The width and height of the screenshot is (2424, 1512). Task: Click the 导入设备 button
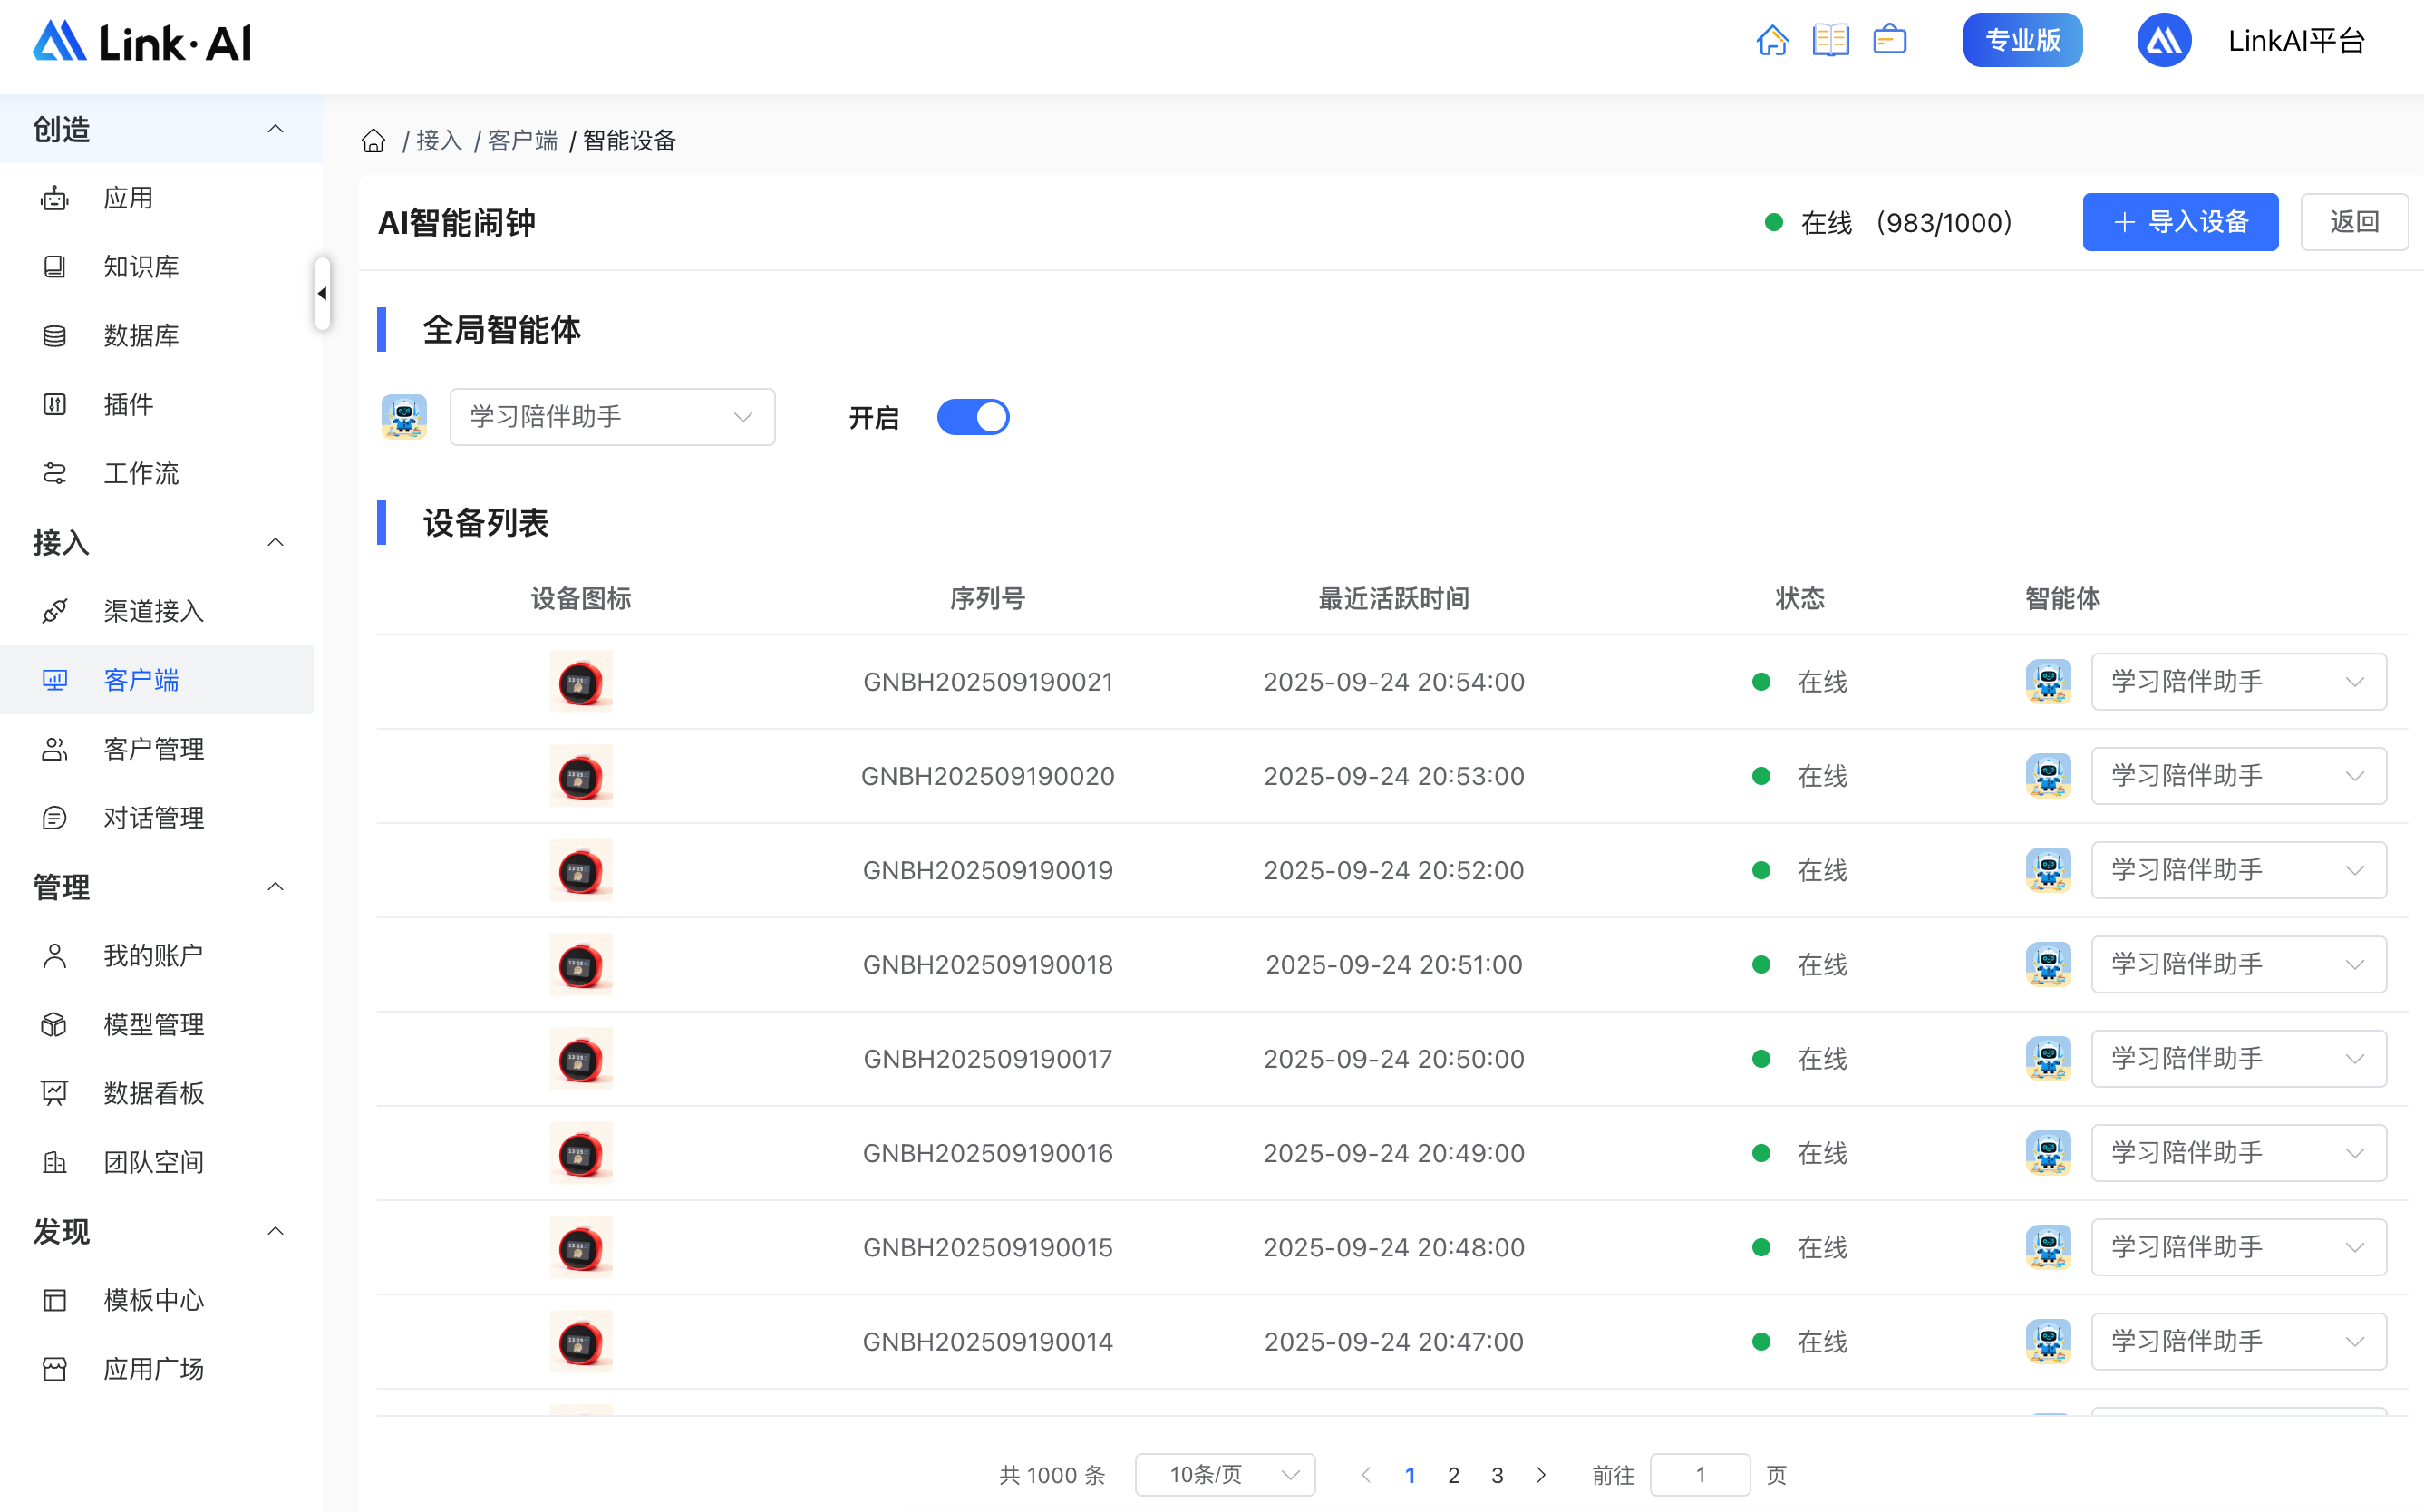click(2180, 222)
